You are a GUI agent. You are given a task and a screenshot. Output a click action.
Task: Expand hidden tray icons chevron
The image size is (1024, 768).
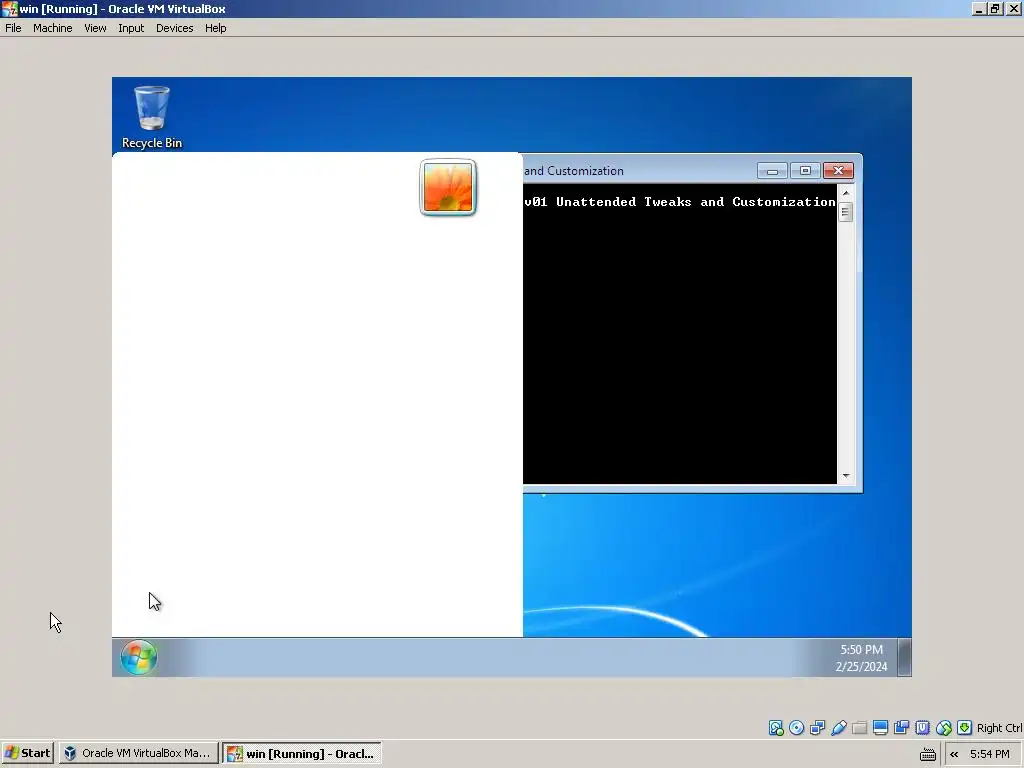(x=954, y=754)
